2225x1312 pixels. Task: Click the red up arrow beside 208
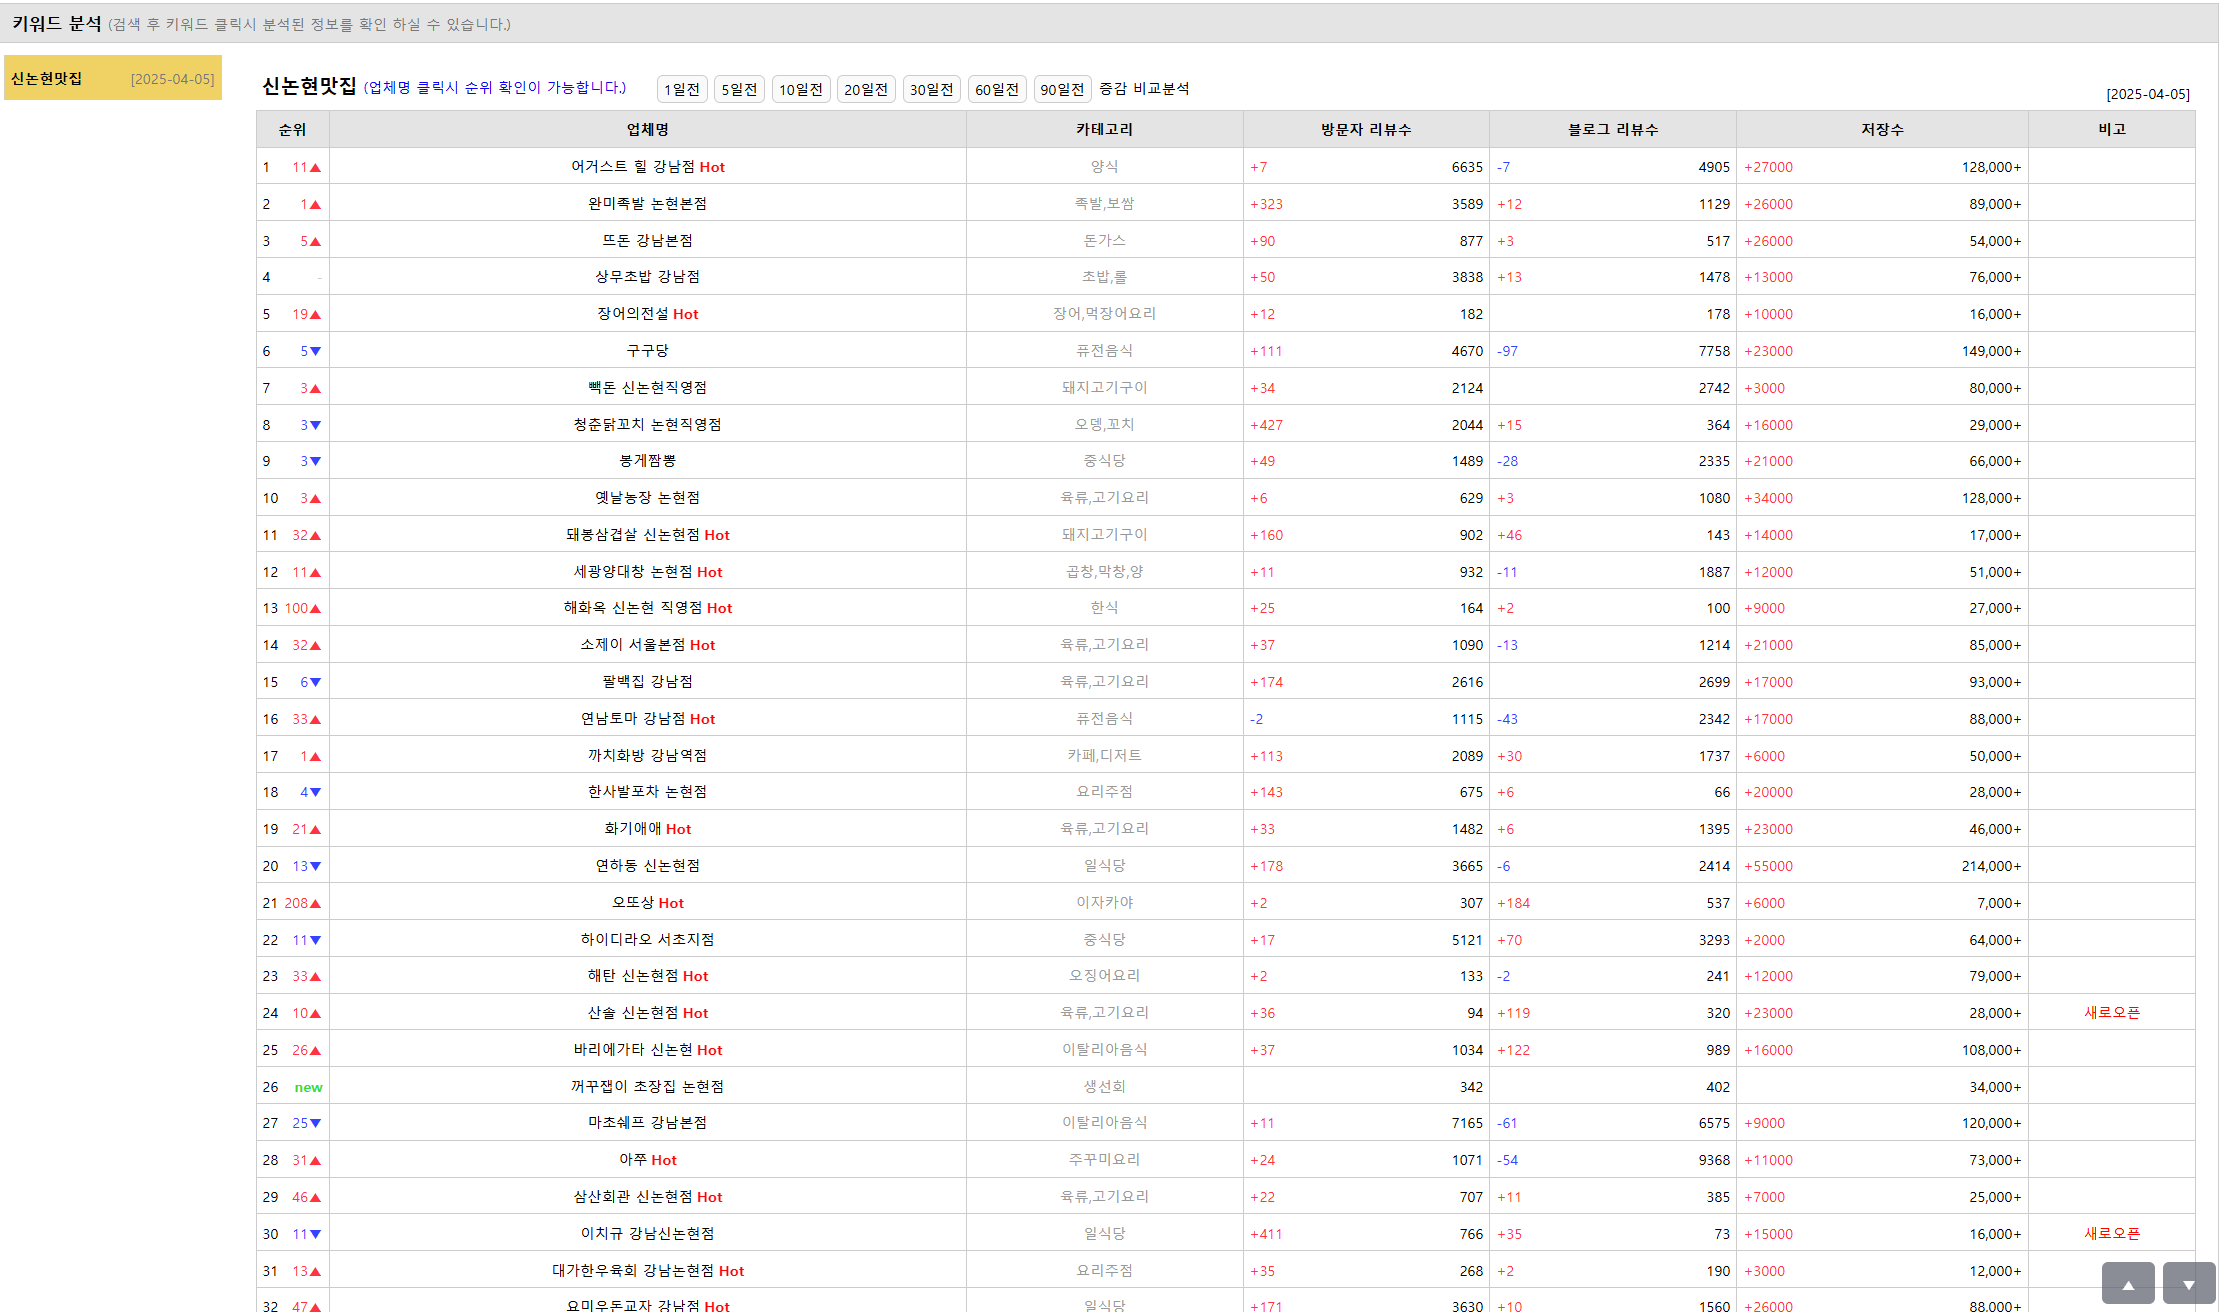point(315,904)
